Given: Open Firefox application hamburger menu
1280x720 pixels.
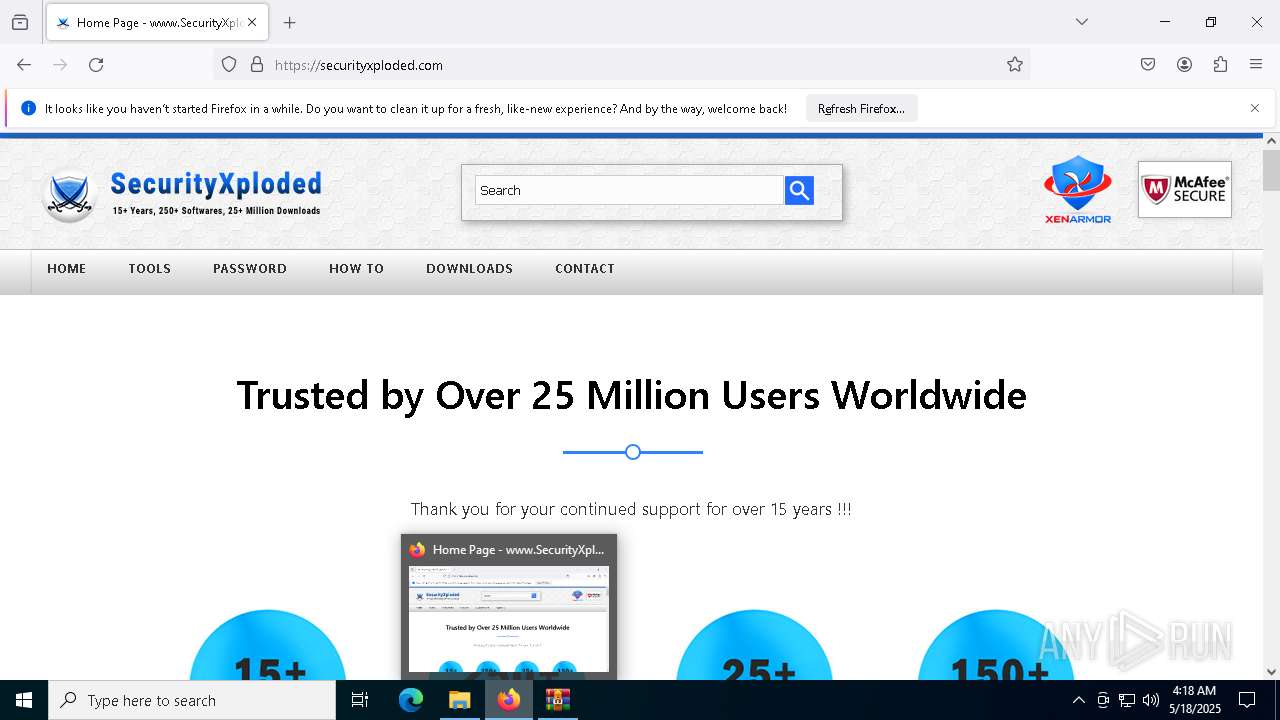Looking at the screenshot, I should [1256, 64].
